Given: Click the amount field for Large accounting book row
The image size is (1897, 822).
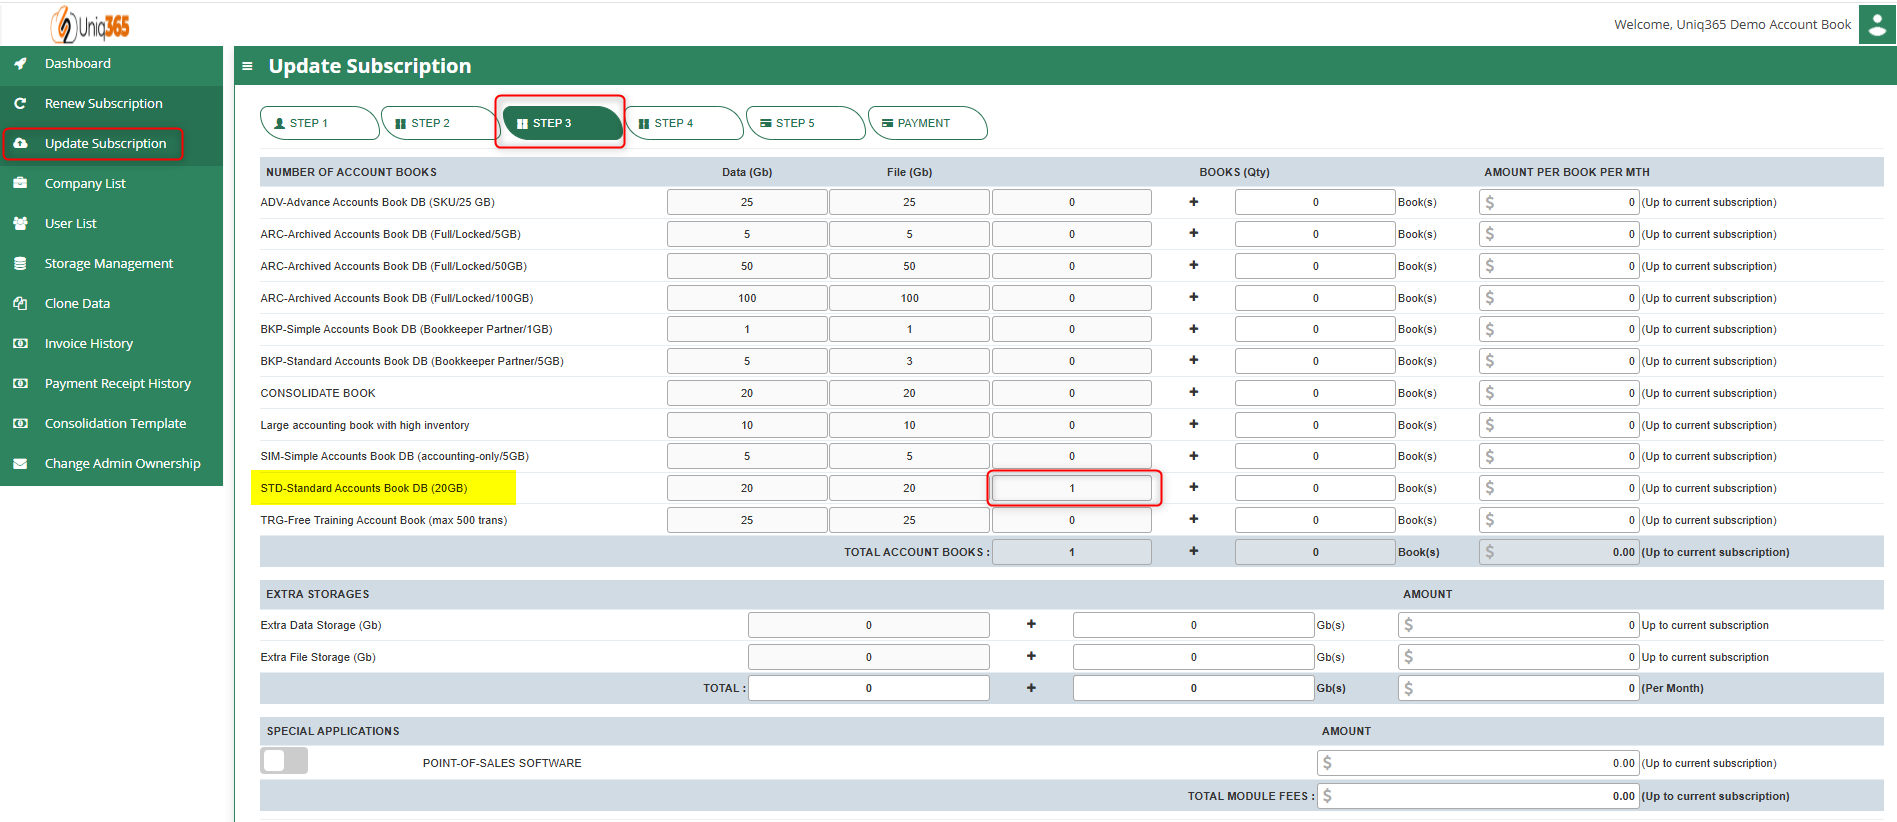Looking at the screenshot, I should tap(1559, 425).
